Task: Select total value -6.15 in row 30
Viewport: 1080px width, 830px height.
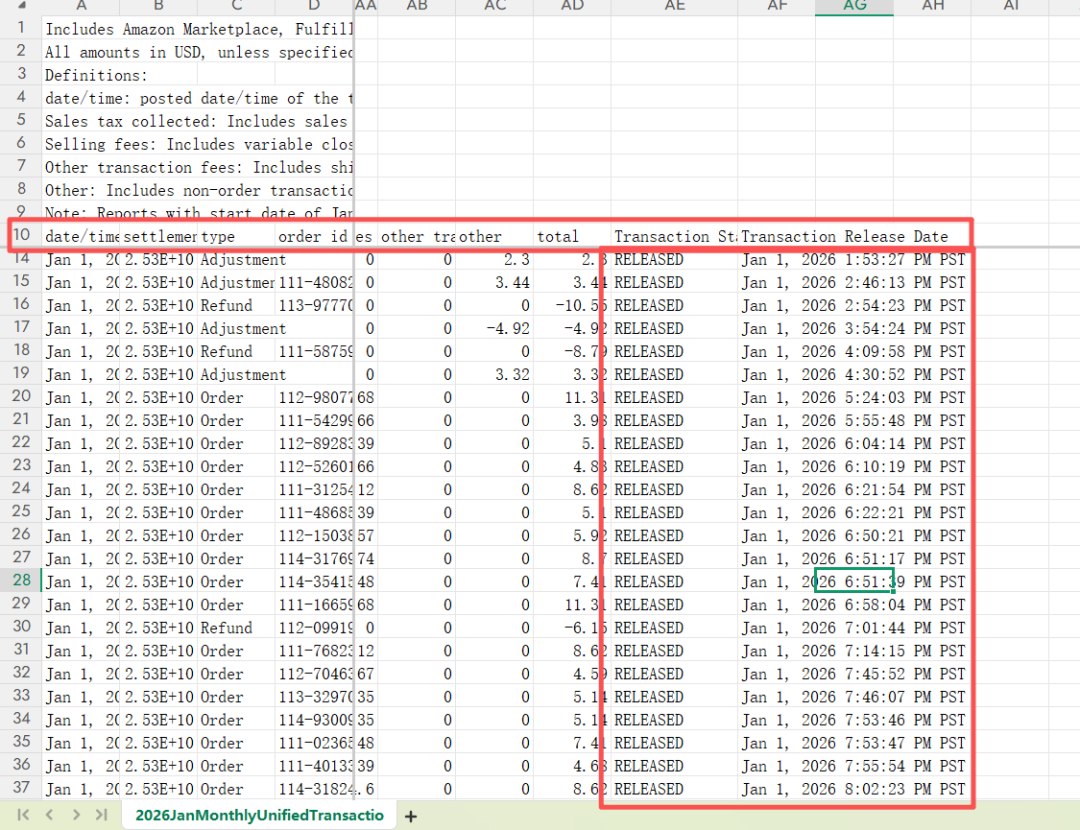Action: (x=572, y=628)
